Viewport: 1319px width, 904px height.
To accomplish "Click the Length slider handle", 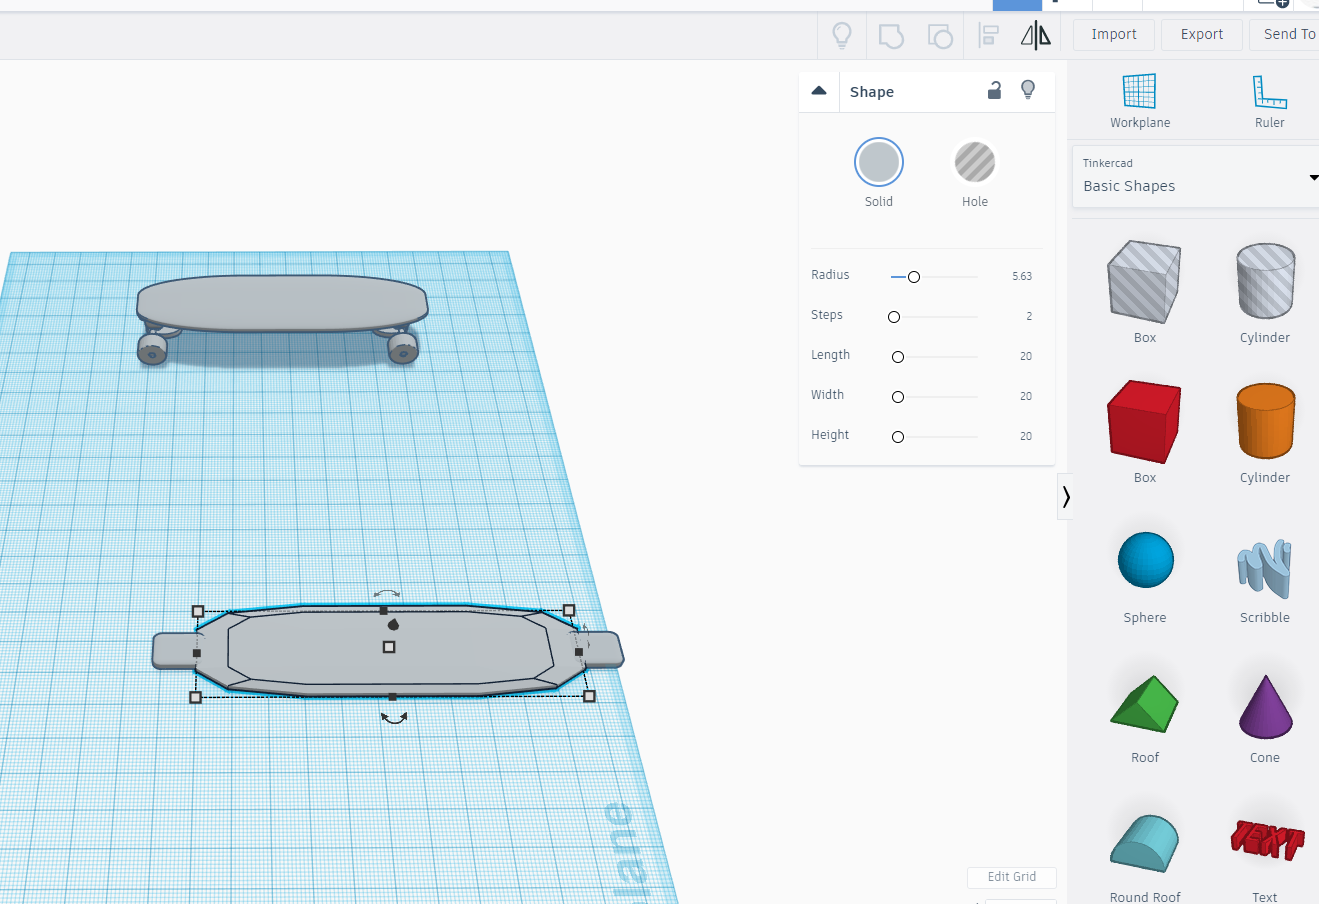I will pos(898,357).
